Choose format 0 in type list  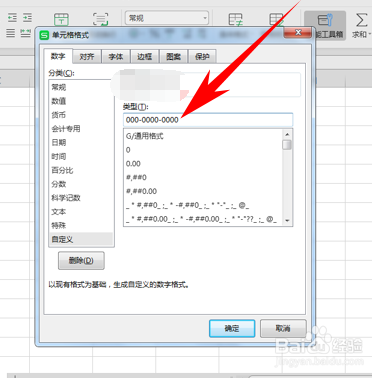(x=203, y=150)
